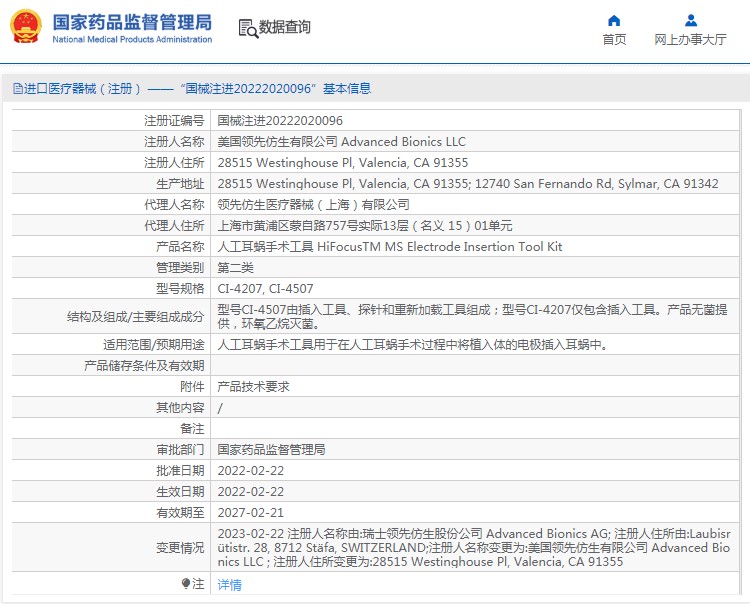This screenshot has height=604, width=750.
Task: Click 国家药品监督管理局 site title
Action: click(x=132, y=22)
